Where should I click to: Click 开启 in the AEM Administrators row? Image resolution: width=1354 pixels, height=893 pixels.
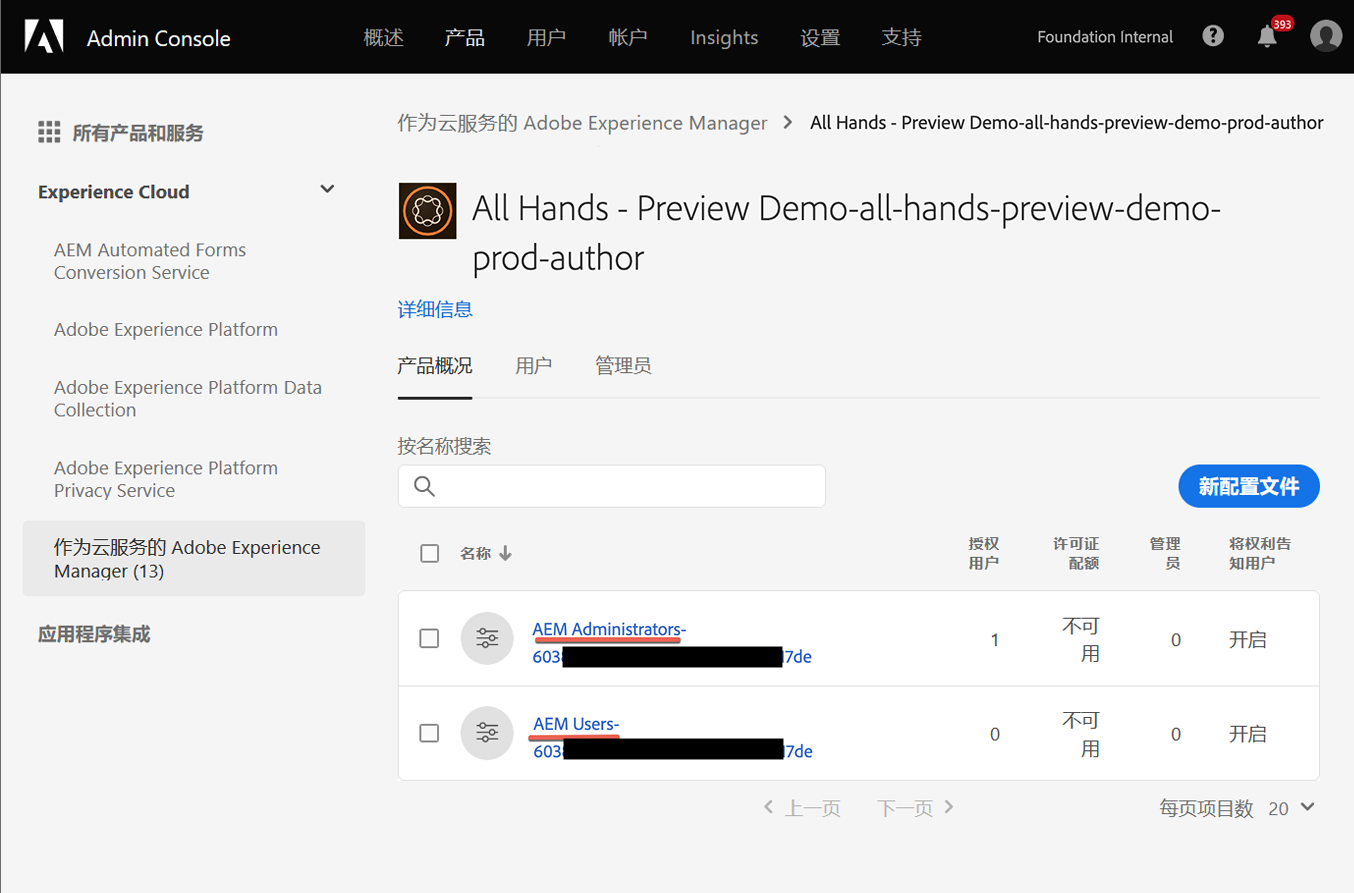point(1248,639)
